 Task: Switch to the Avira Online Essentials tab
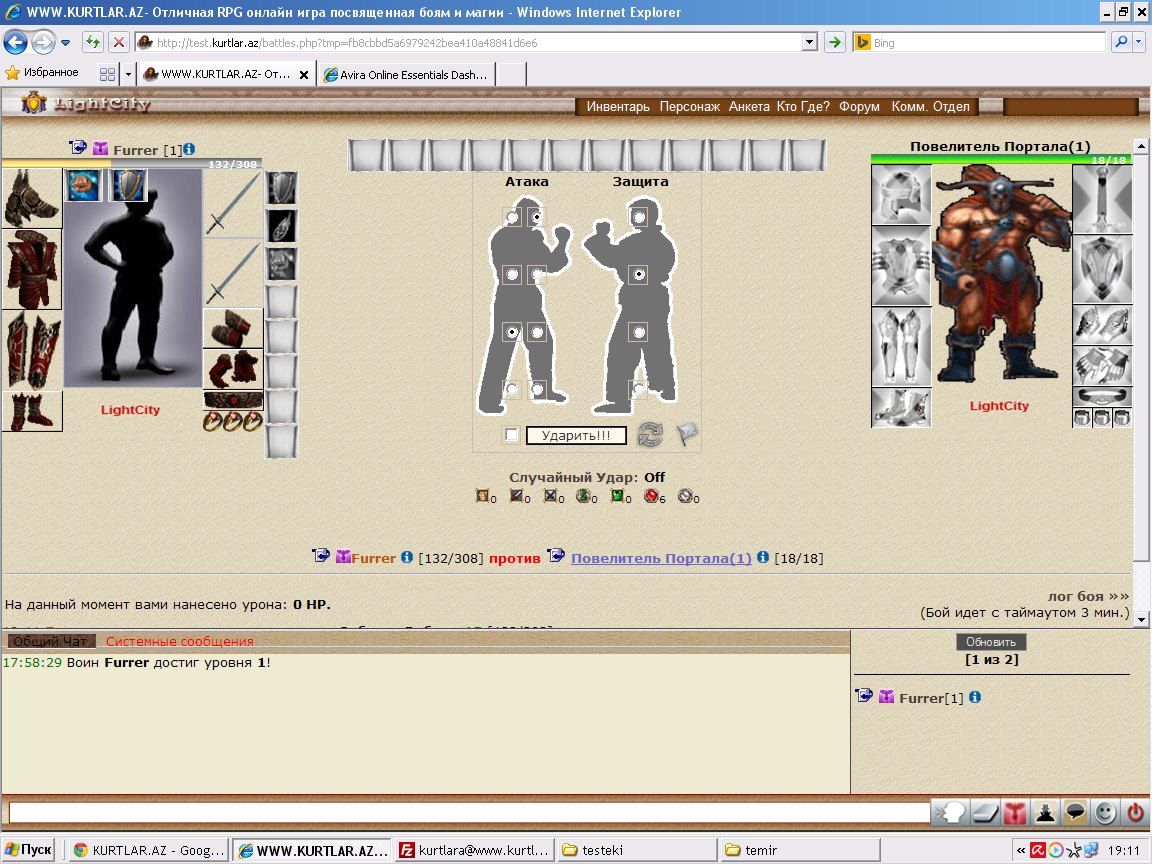[x=406, y=74]
